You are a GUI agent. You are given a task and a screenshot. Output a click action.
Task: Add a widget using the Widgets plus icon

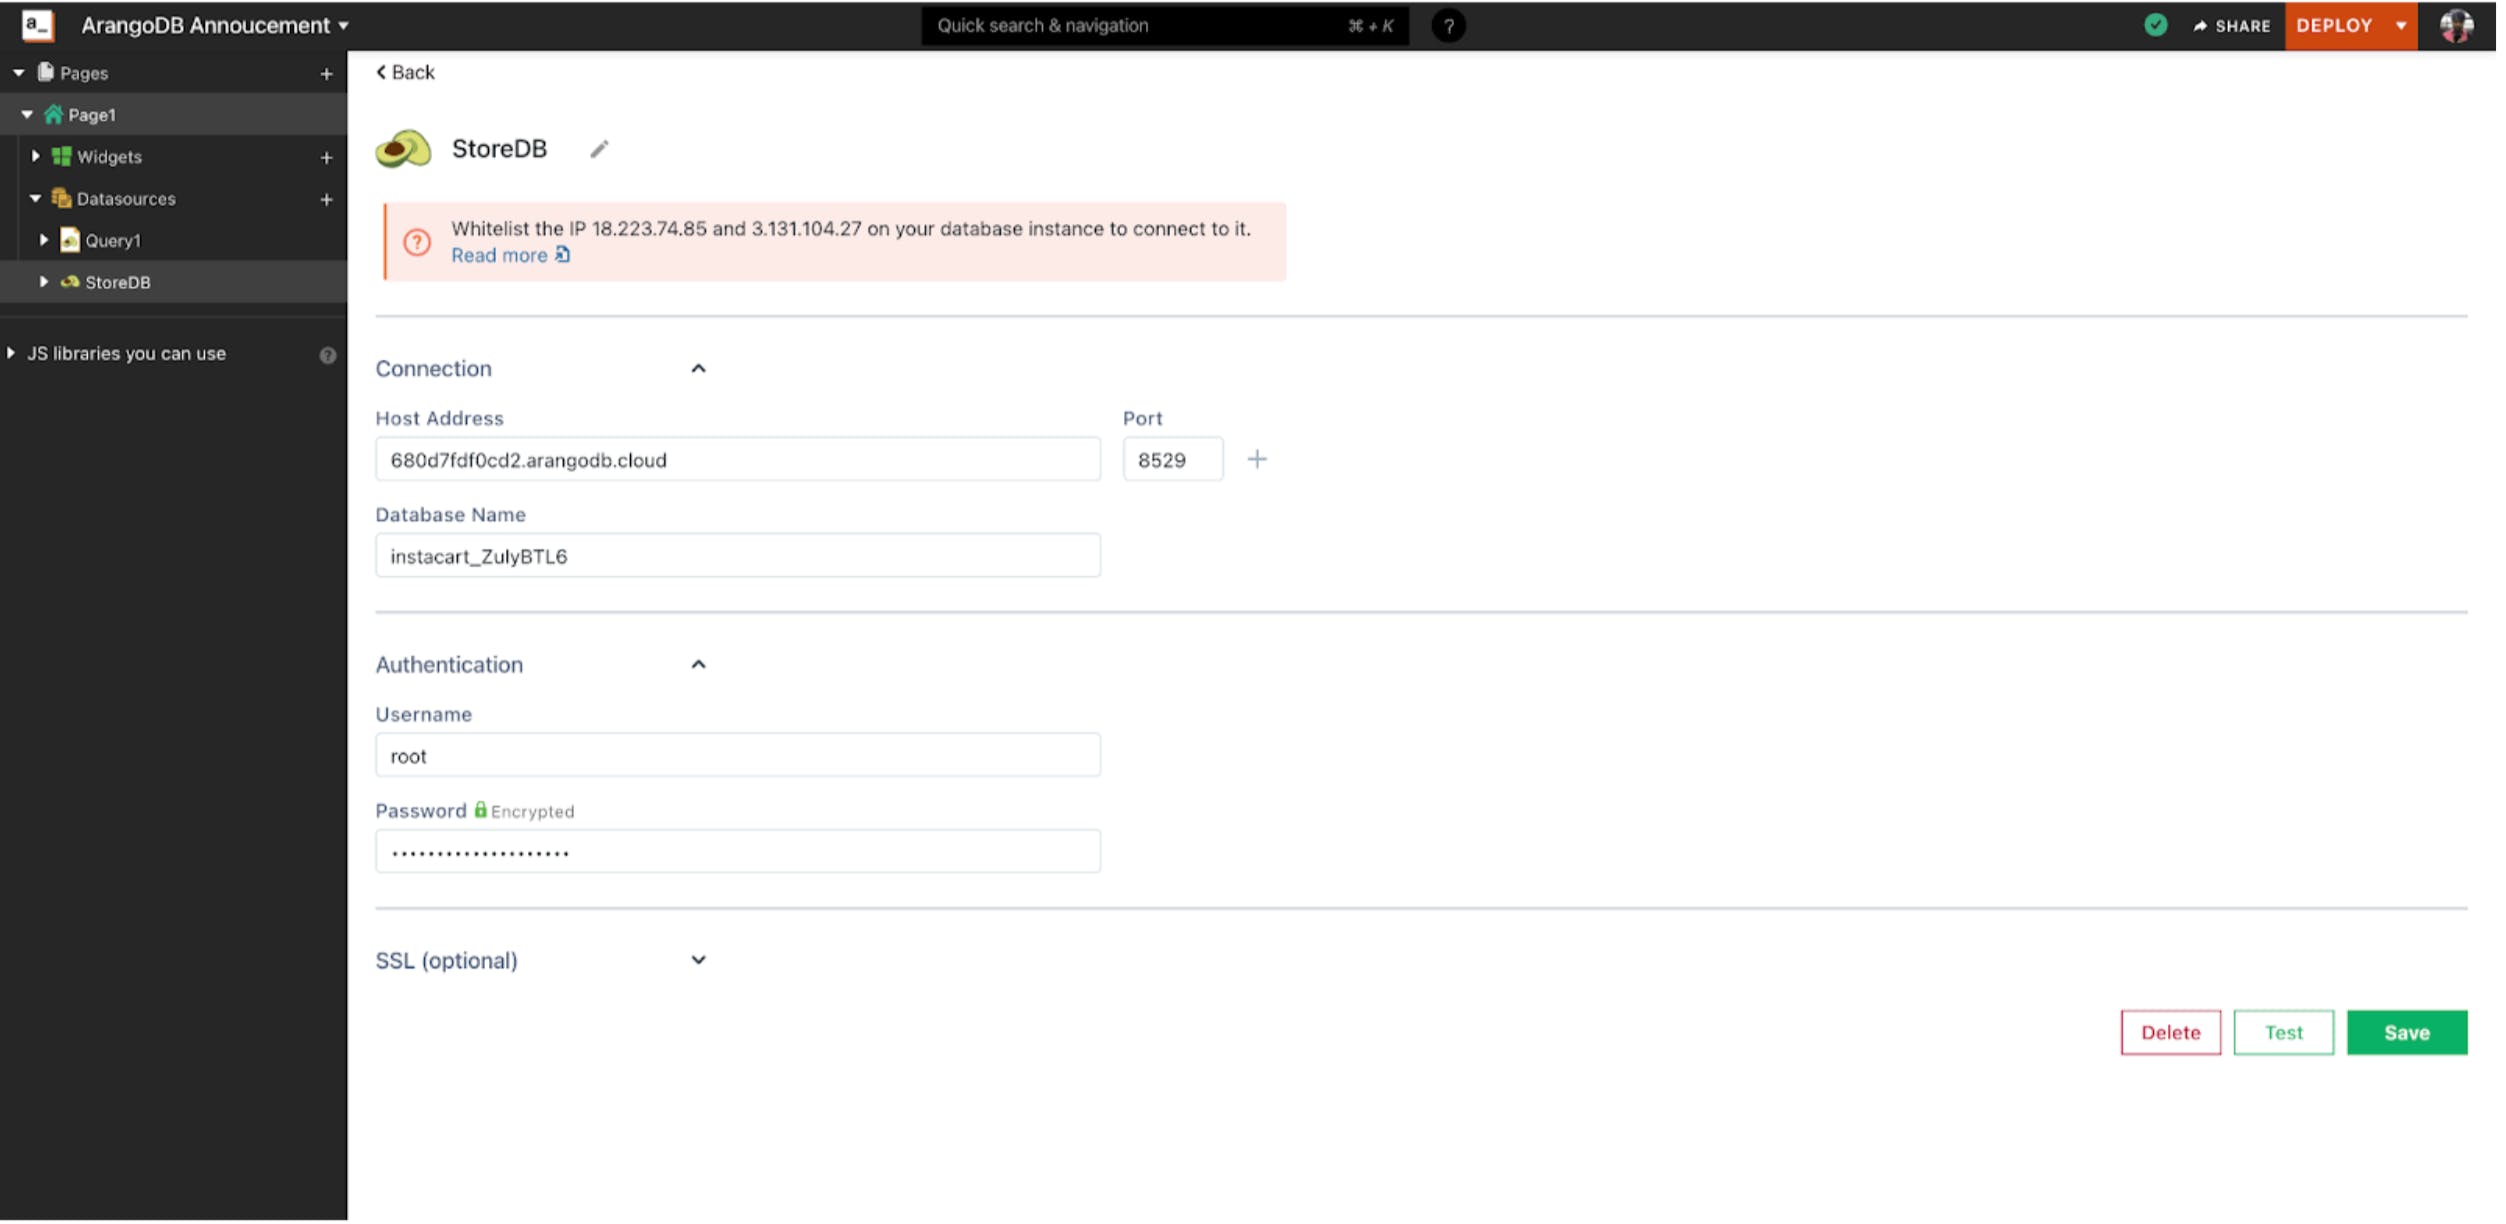pos(326,158)
